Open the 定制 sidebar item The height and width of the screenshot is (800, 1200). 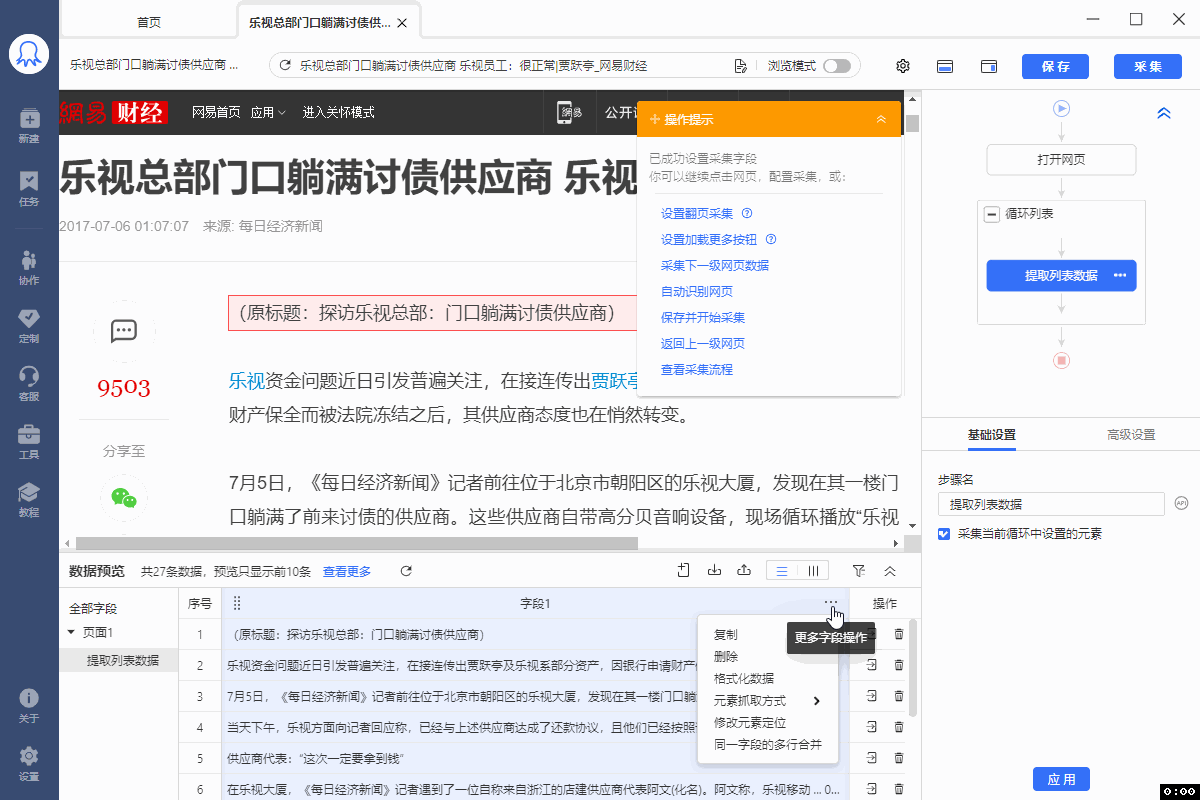29,324
